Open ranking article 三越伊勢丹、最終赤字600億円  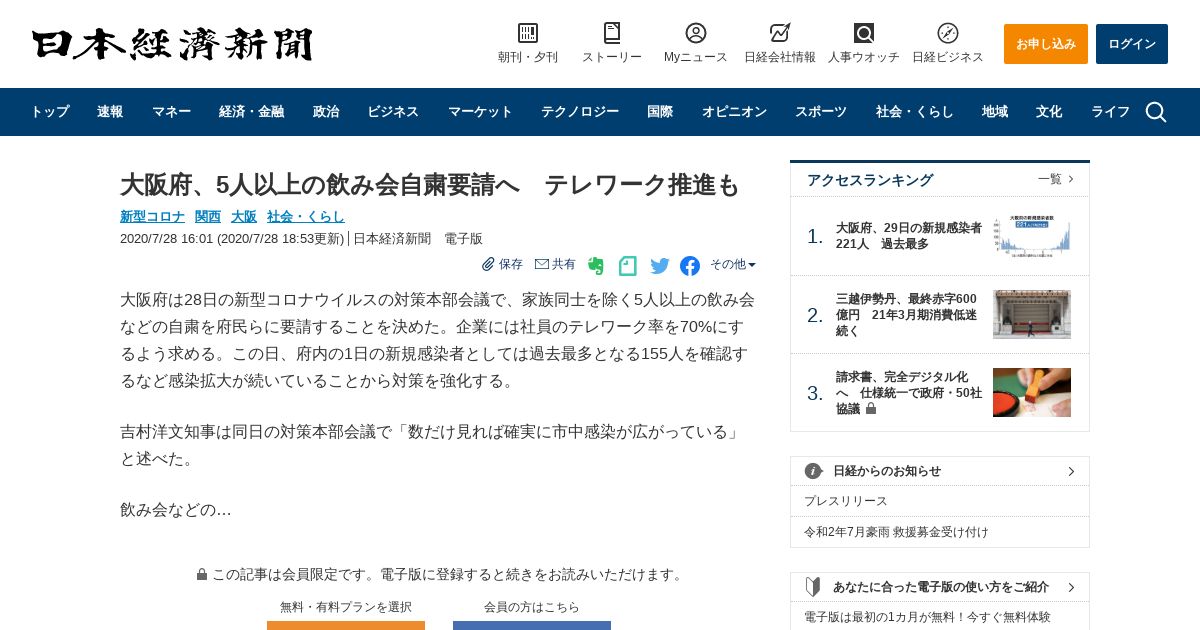click(909, 314)
